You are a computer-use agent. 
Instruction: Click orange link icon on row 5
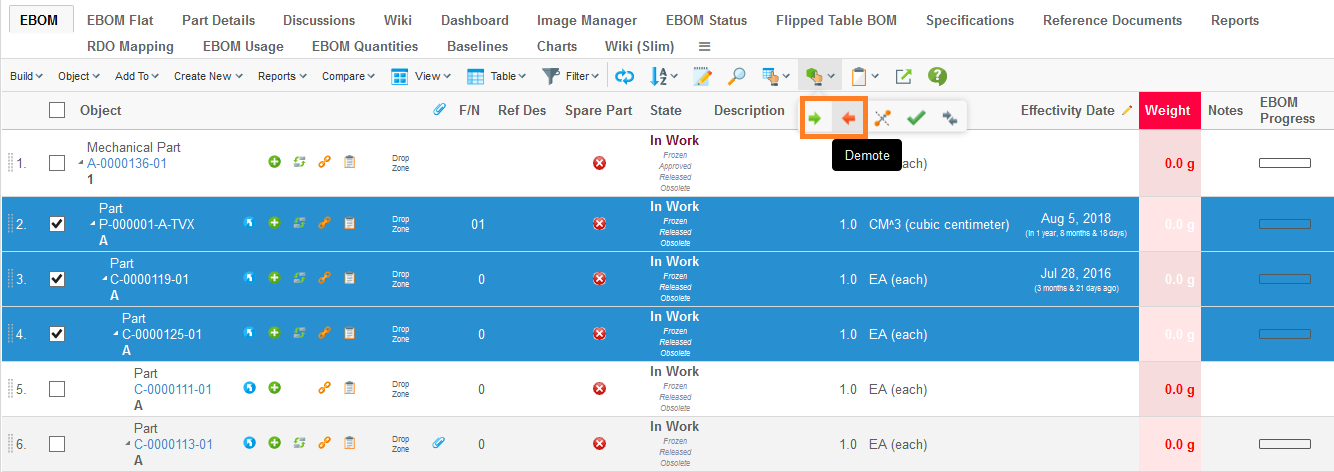tap(324, 388)
